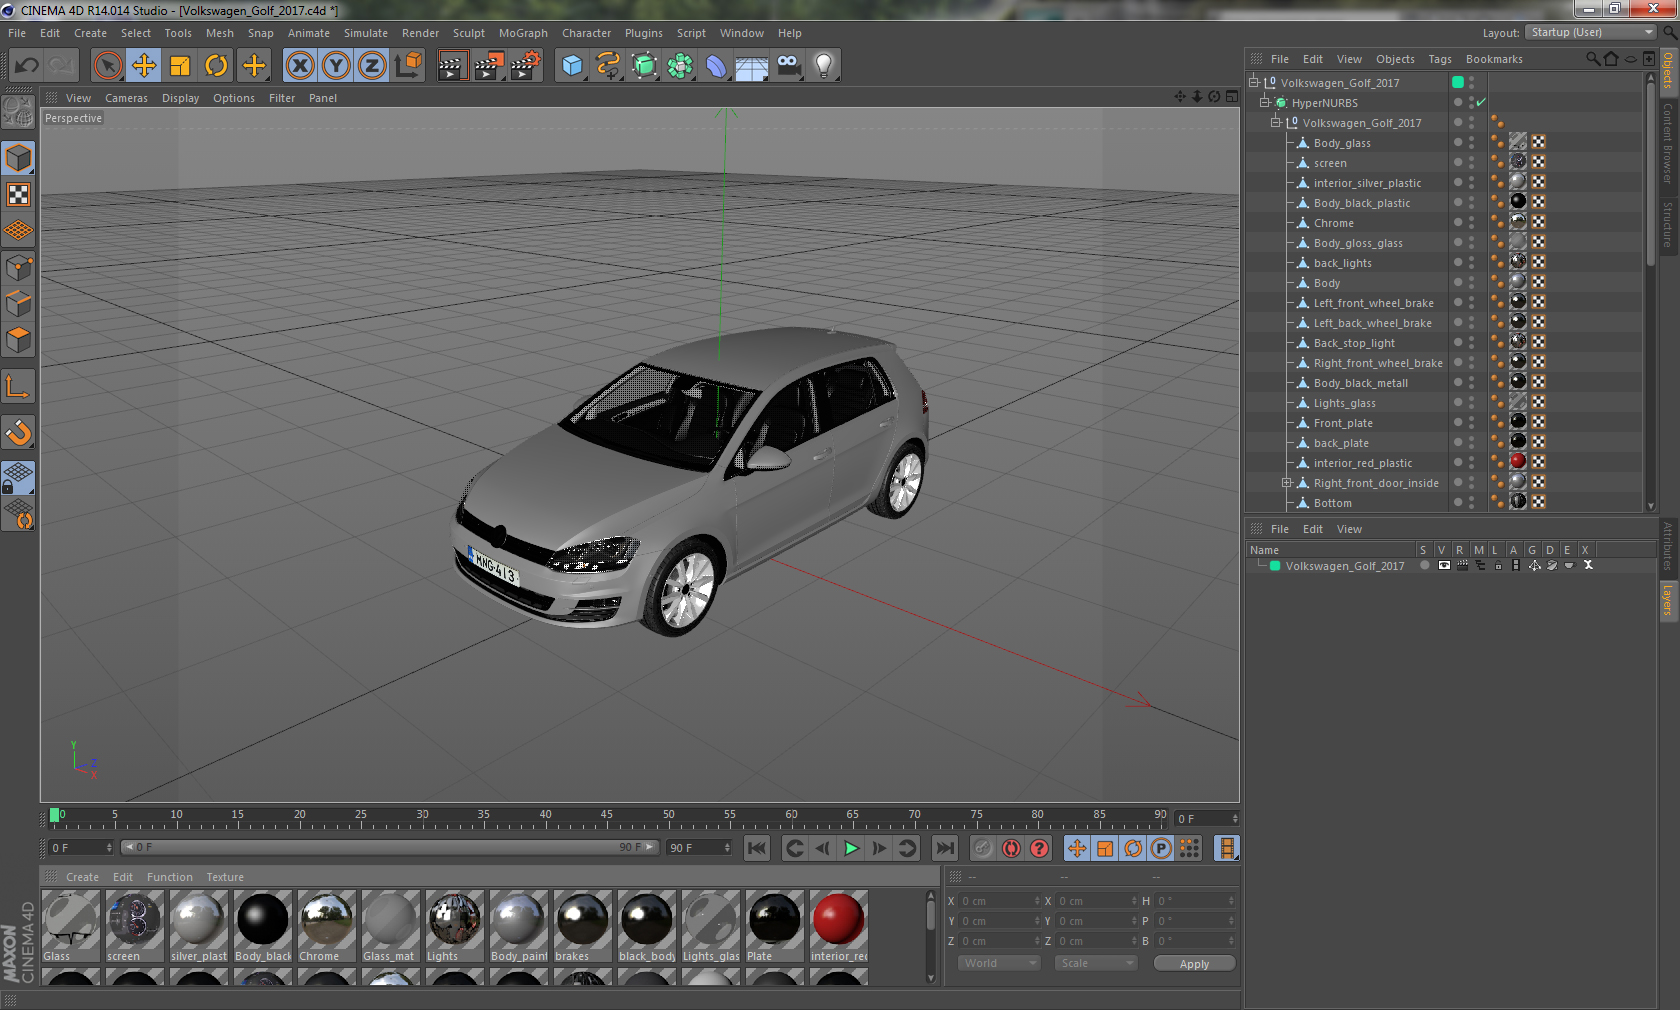
Task: Select Back_stop_light in object tree
Action: 1353,343
